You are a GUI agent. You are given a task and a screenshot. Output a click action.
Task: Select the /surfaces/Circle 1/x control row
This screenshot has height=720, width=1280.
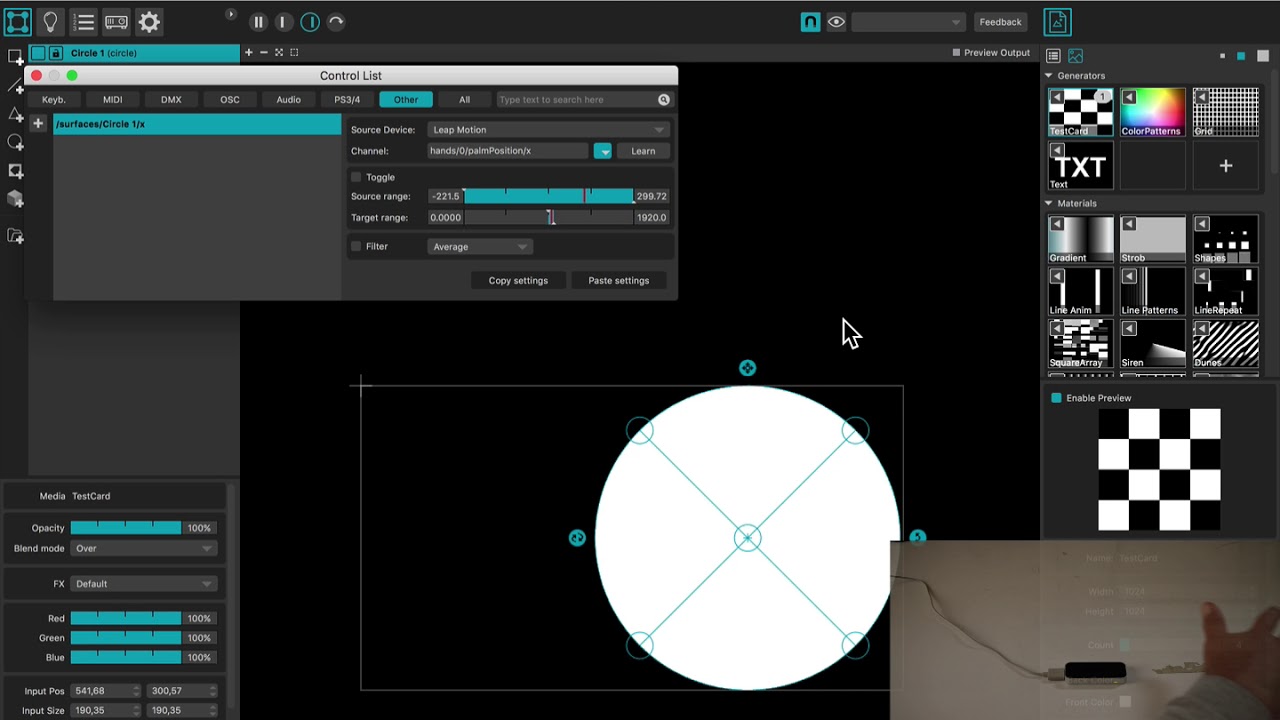point(197,124)
